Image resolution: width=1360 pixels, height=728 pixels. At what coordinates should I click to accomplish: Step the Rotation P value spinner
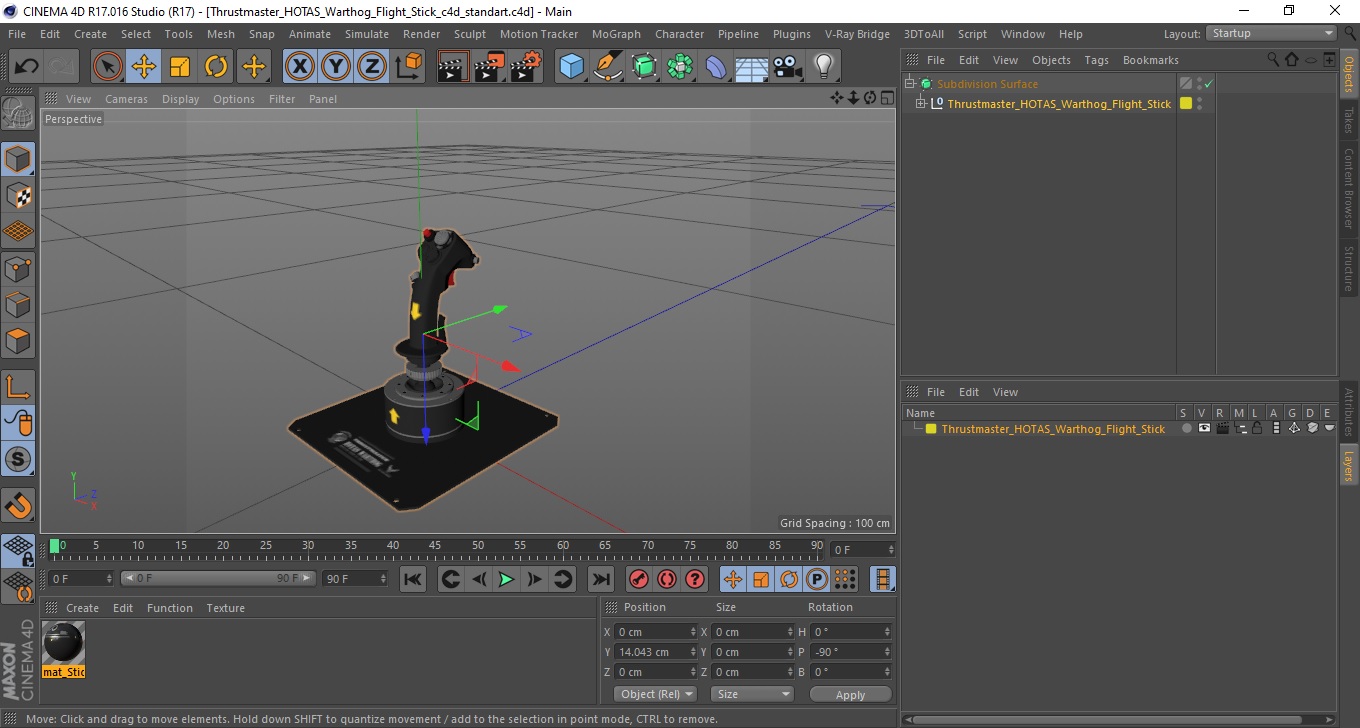[x=887, y=652]
